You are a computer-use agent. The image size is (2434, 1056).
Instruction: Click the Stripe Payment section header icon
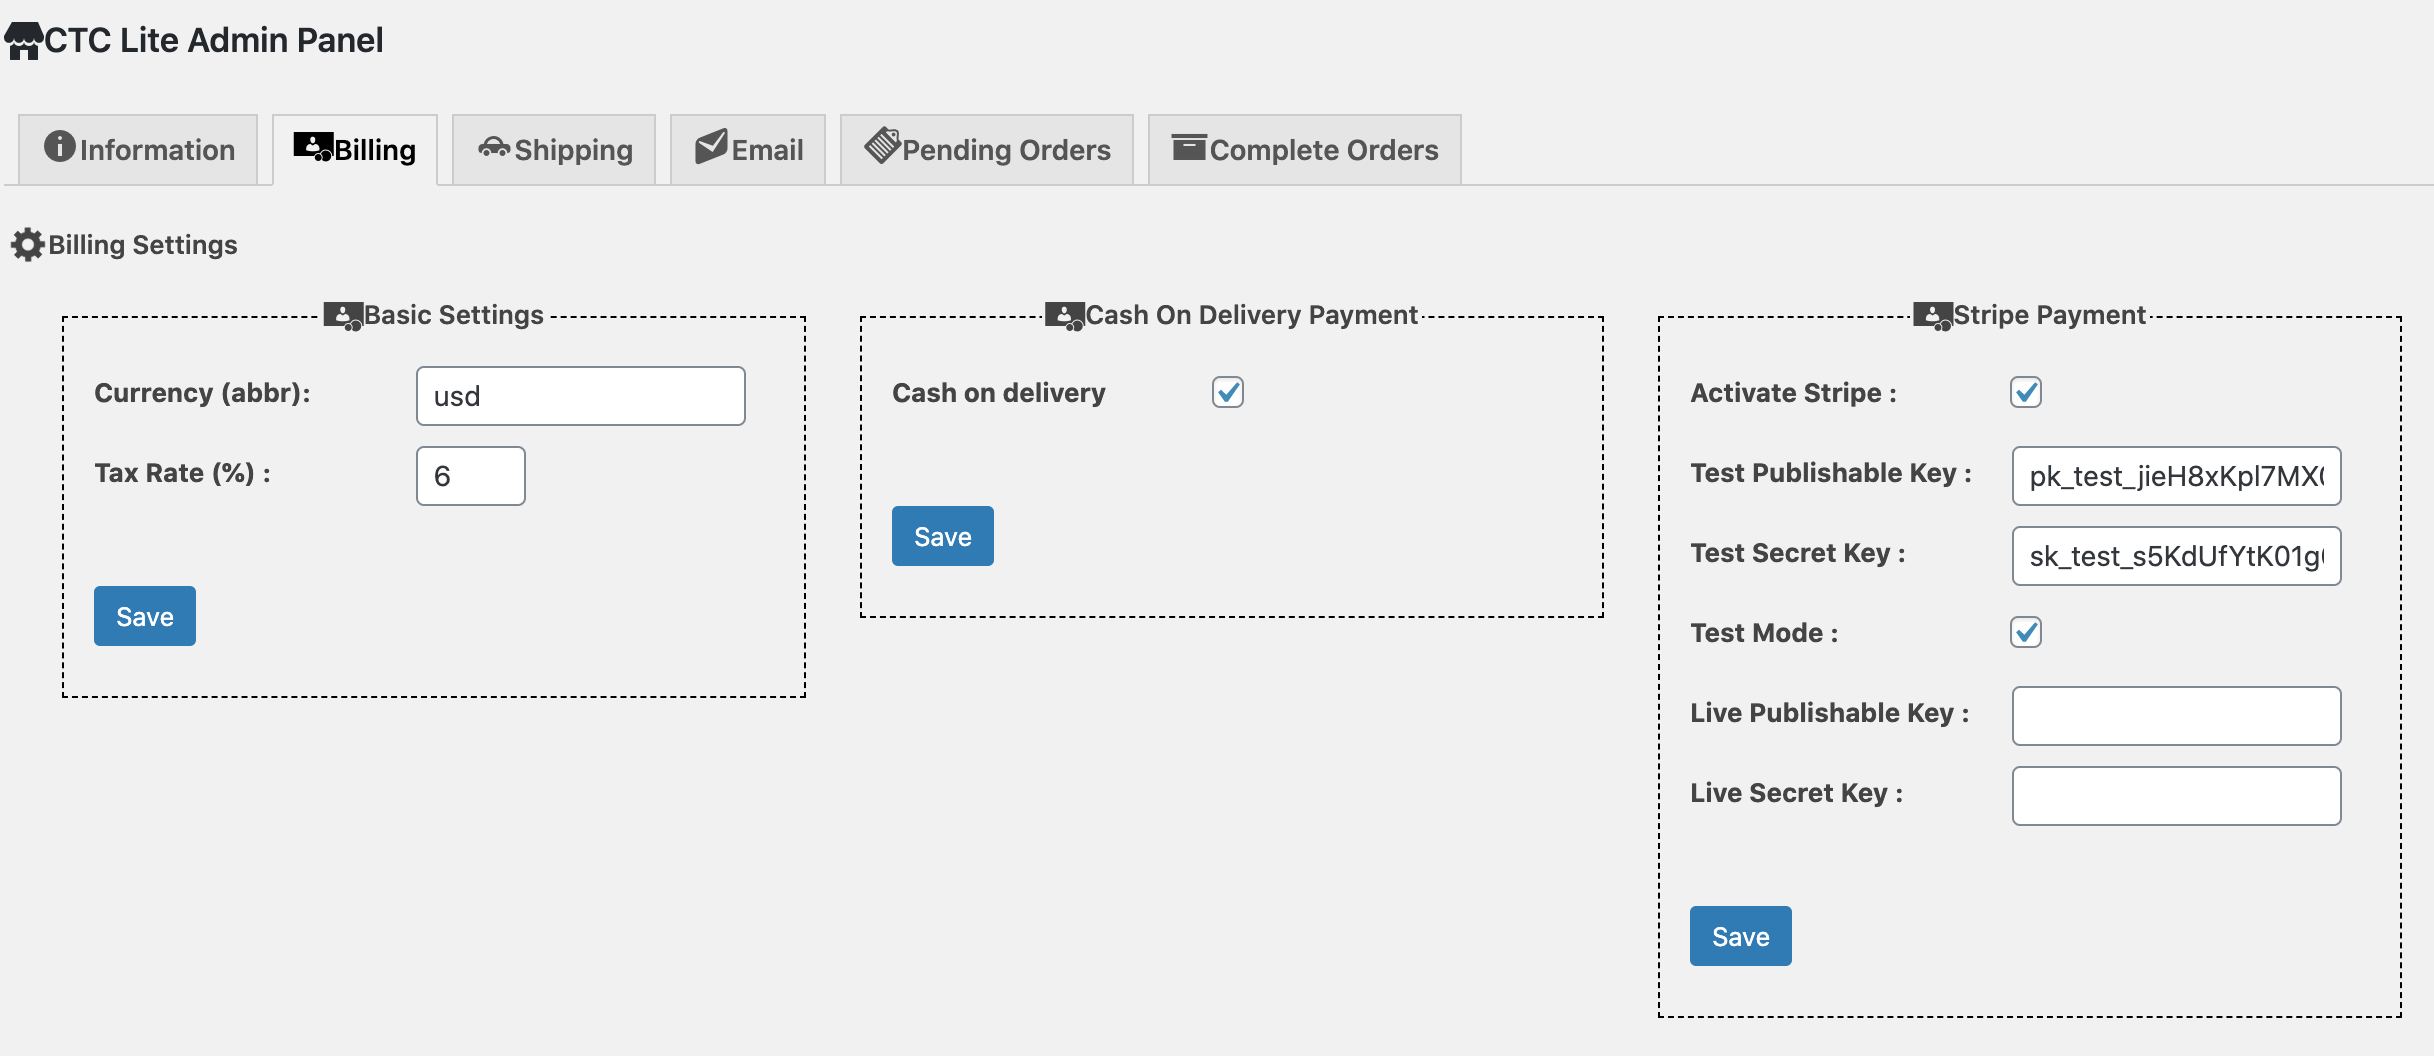coord(1932,316)
